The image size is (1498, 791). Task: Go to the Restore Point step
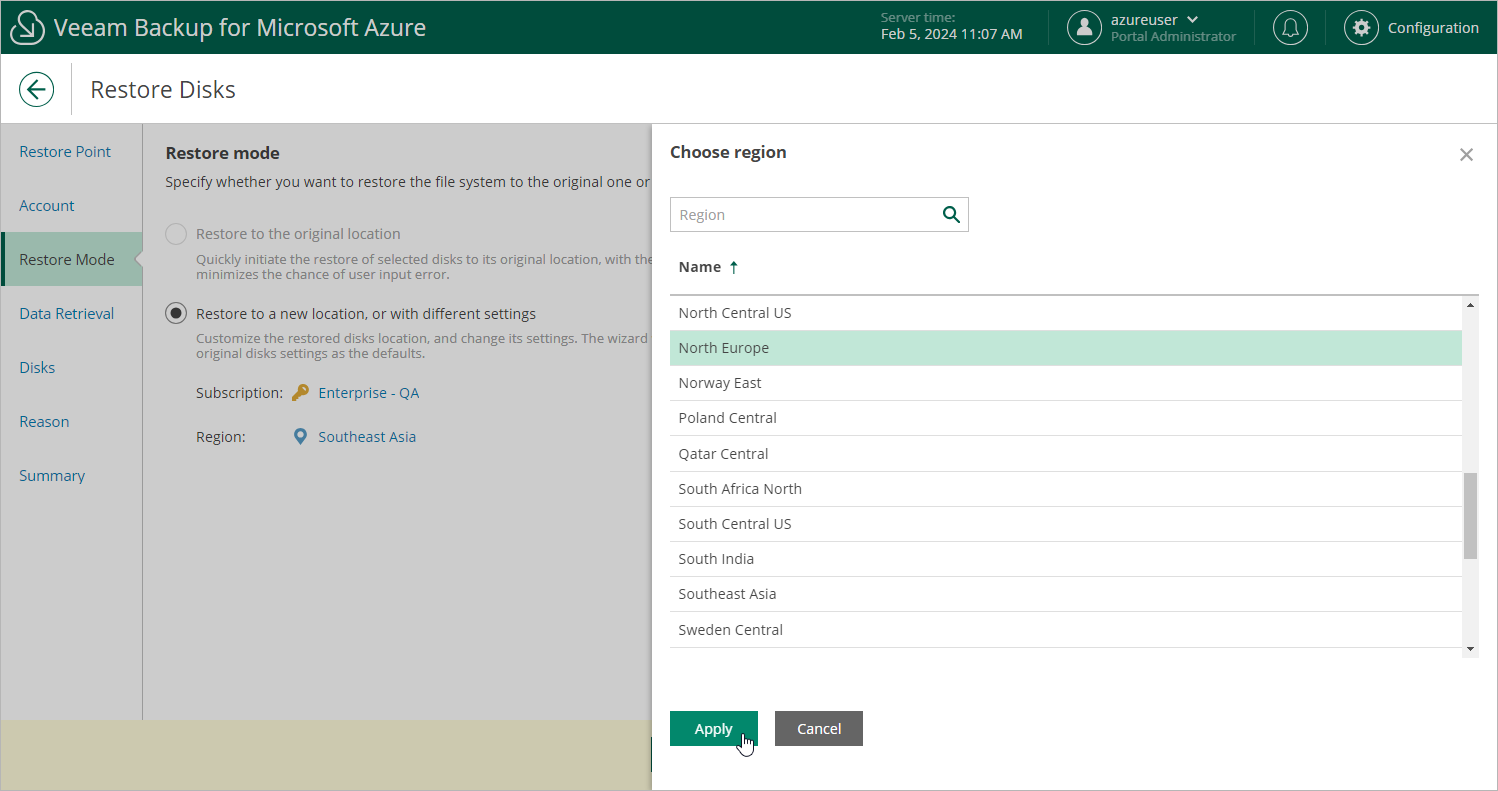click(x=65, y=152)
